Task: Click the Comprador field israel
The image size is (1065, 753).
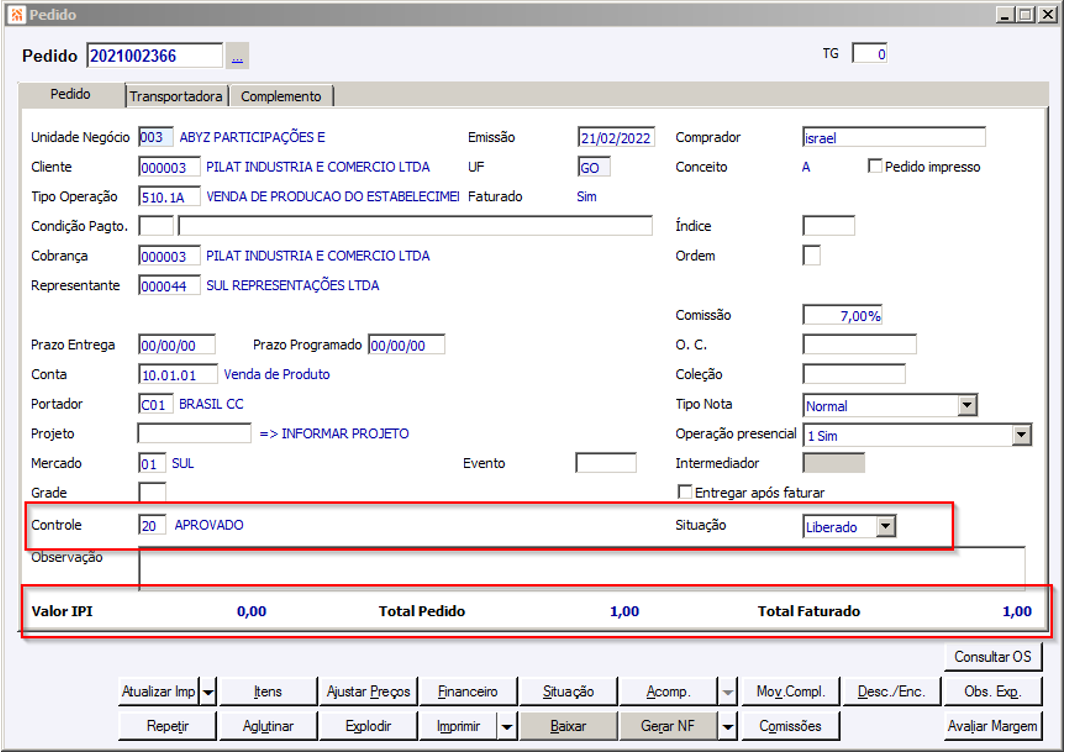Action: 894,137
